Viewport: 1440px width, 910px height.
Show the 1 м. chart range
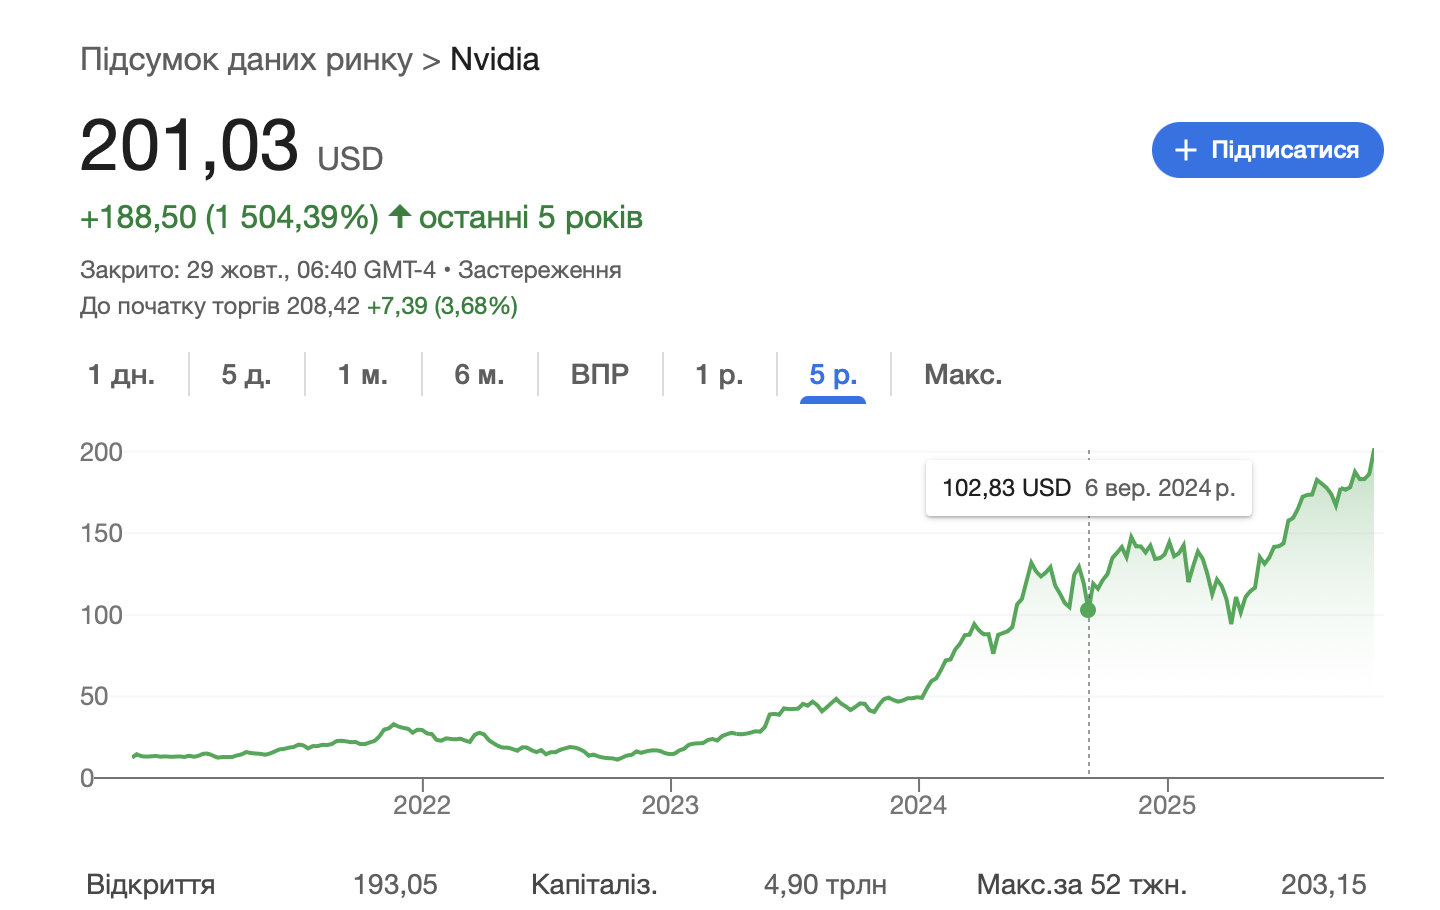point(362,375)
